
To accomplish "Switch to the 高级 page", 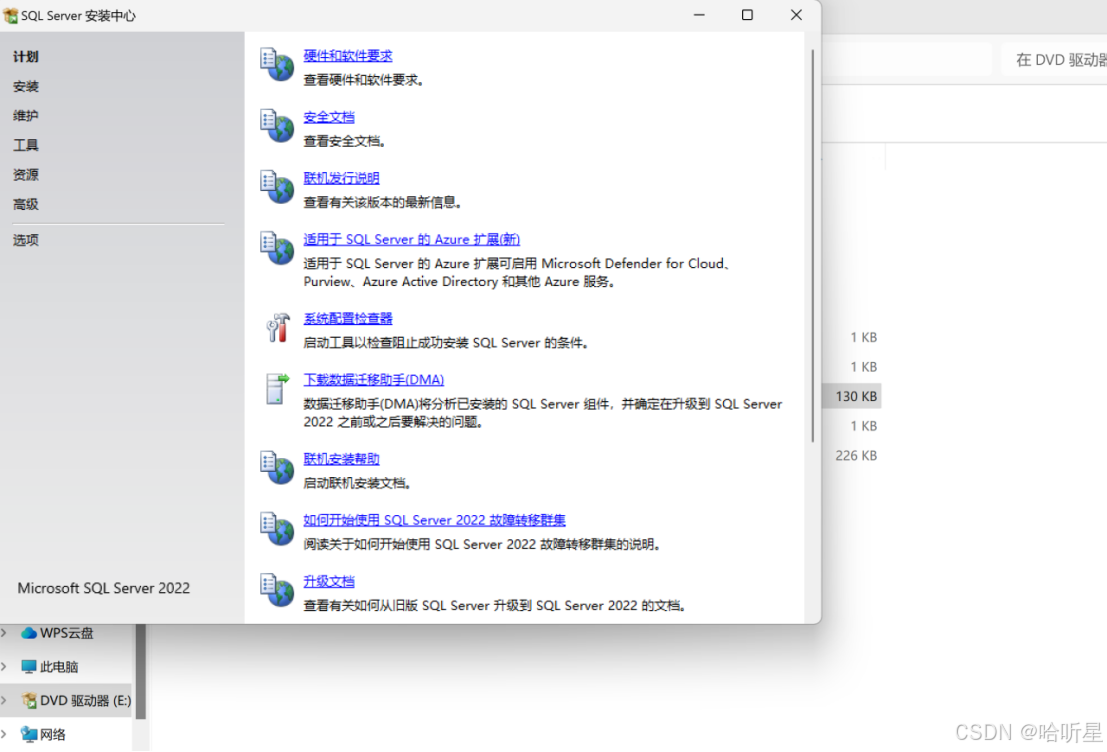I will (x=25, y=205).
